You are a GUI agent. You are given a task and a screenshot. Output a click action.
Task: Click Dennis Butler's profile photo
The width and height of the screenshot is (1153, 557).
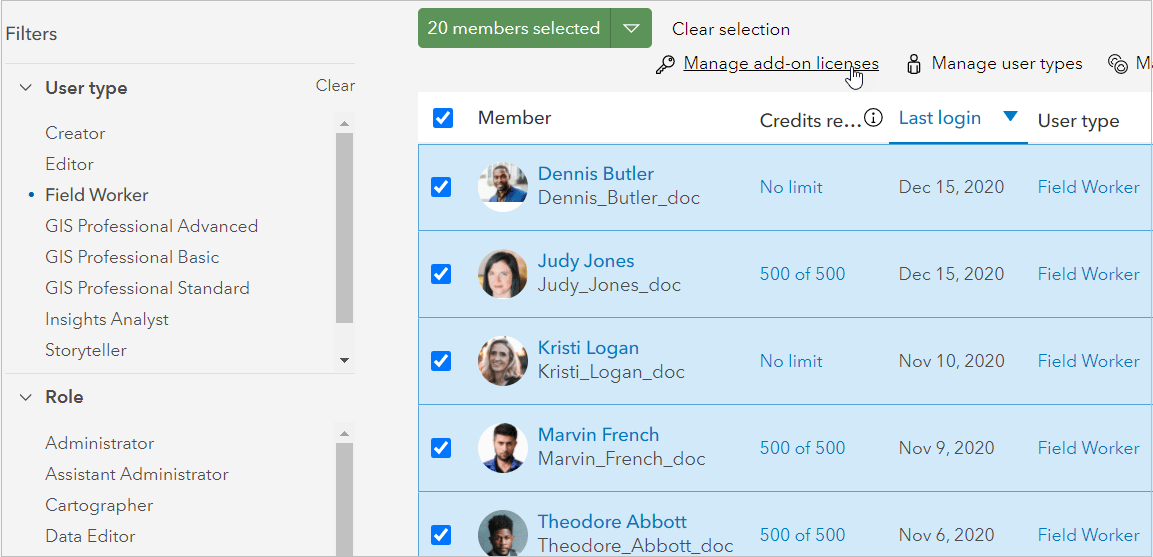click(x=503, y=187)
